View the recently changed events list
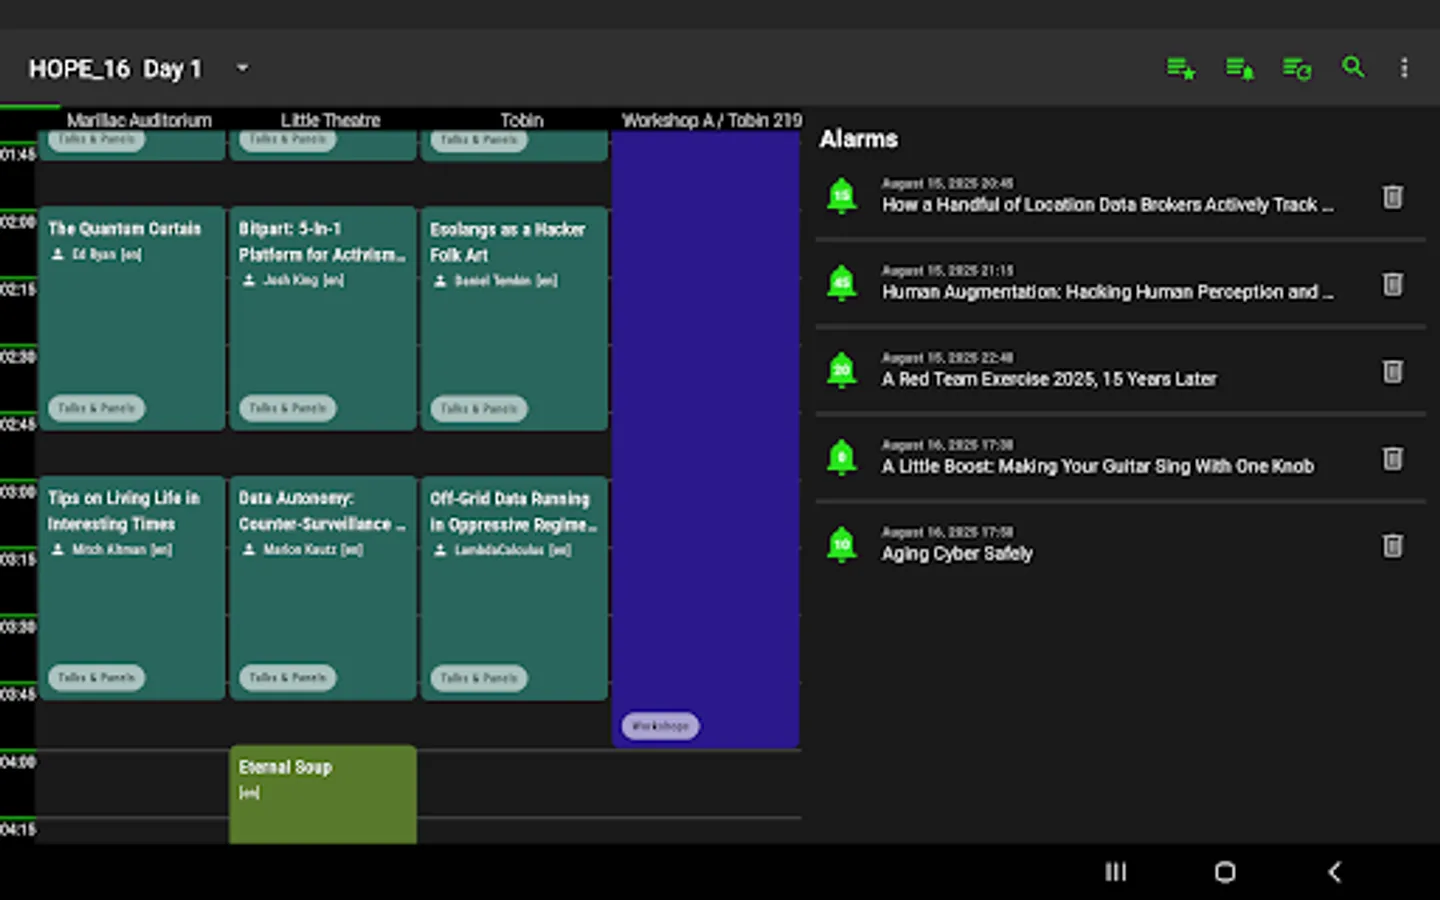Viewport: 1440px width, 900px height. coord(1297,68)
